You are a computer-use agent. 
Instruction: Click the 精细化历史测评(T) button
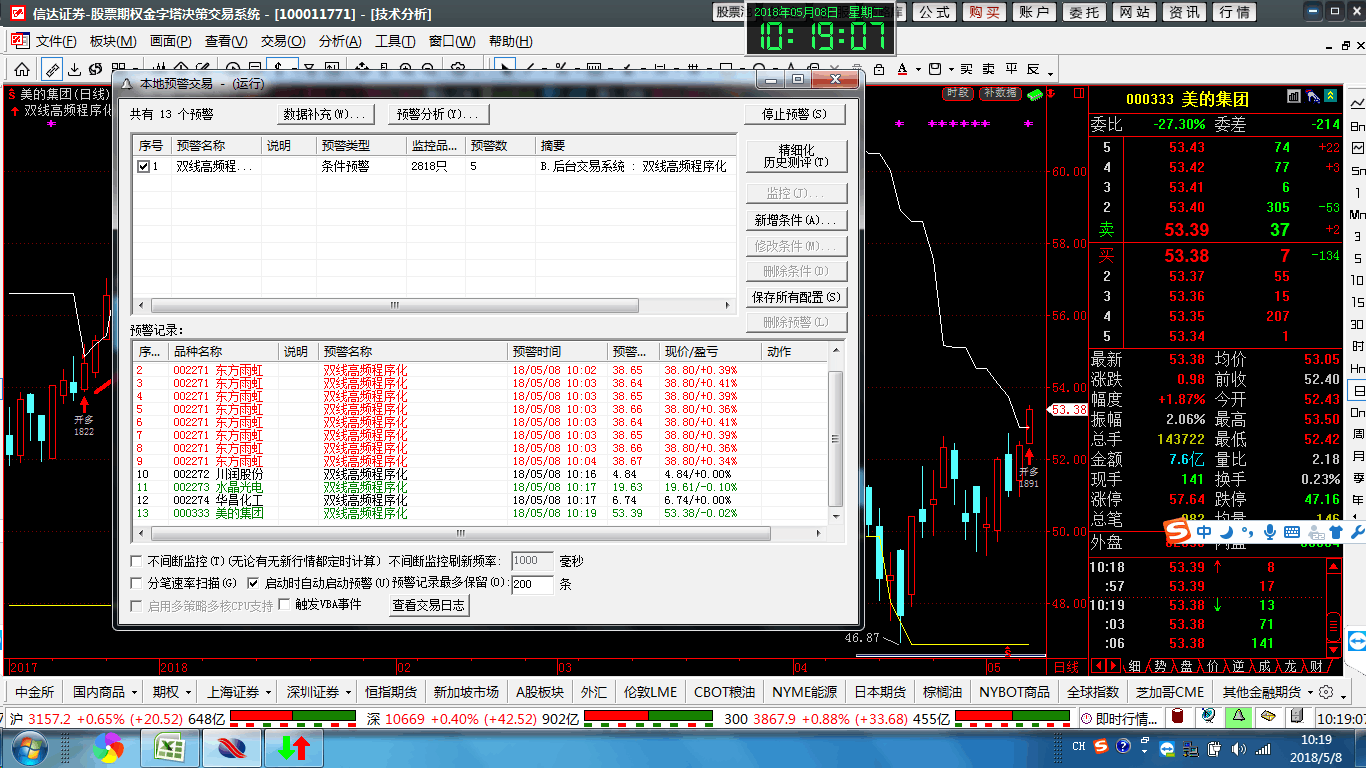[x=796, y=156]
